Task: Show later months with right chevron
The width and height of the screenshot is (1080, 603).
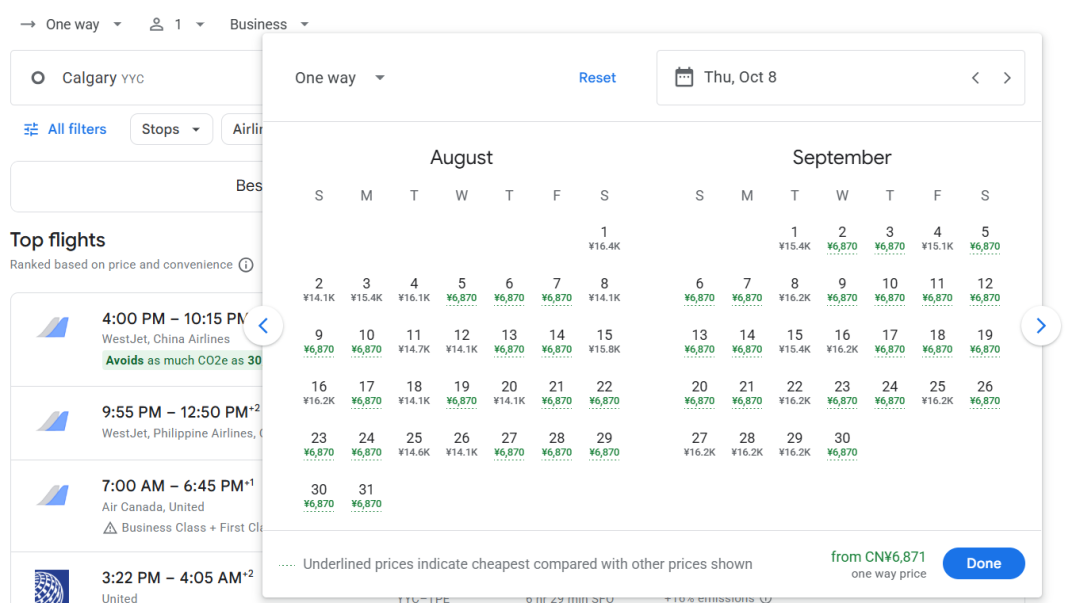Action: point(1041,326)
